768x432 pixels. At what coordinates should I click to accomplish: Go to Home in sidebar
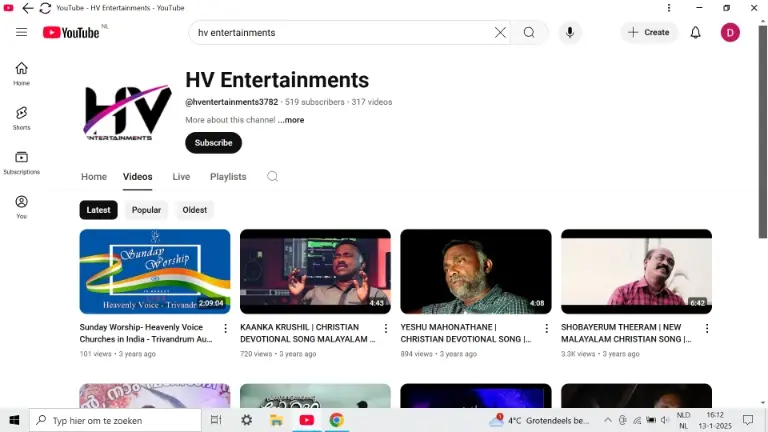tap(22, 74)
